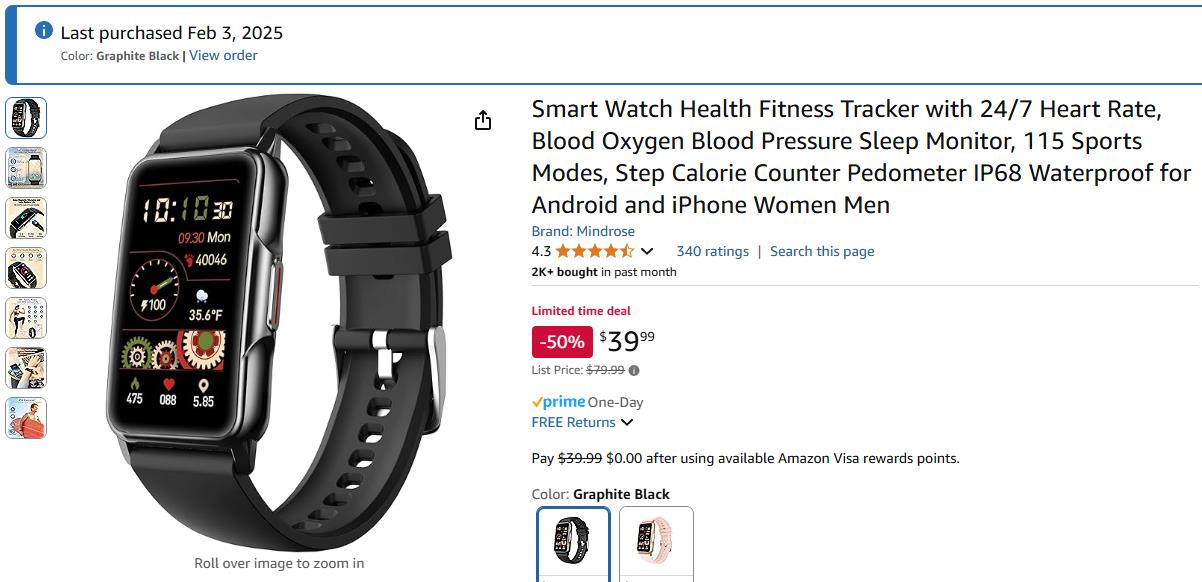The height and width of the screenshot is (582, 1202).
Task: Click the info icon next to List Price
Action: [x=634, y=370]
